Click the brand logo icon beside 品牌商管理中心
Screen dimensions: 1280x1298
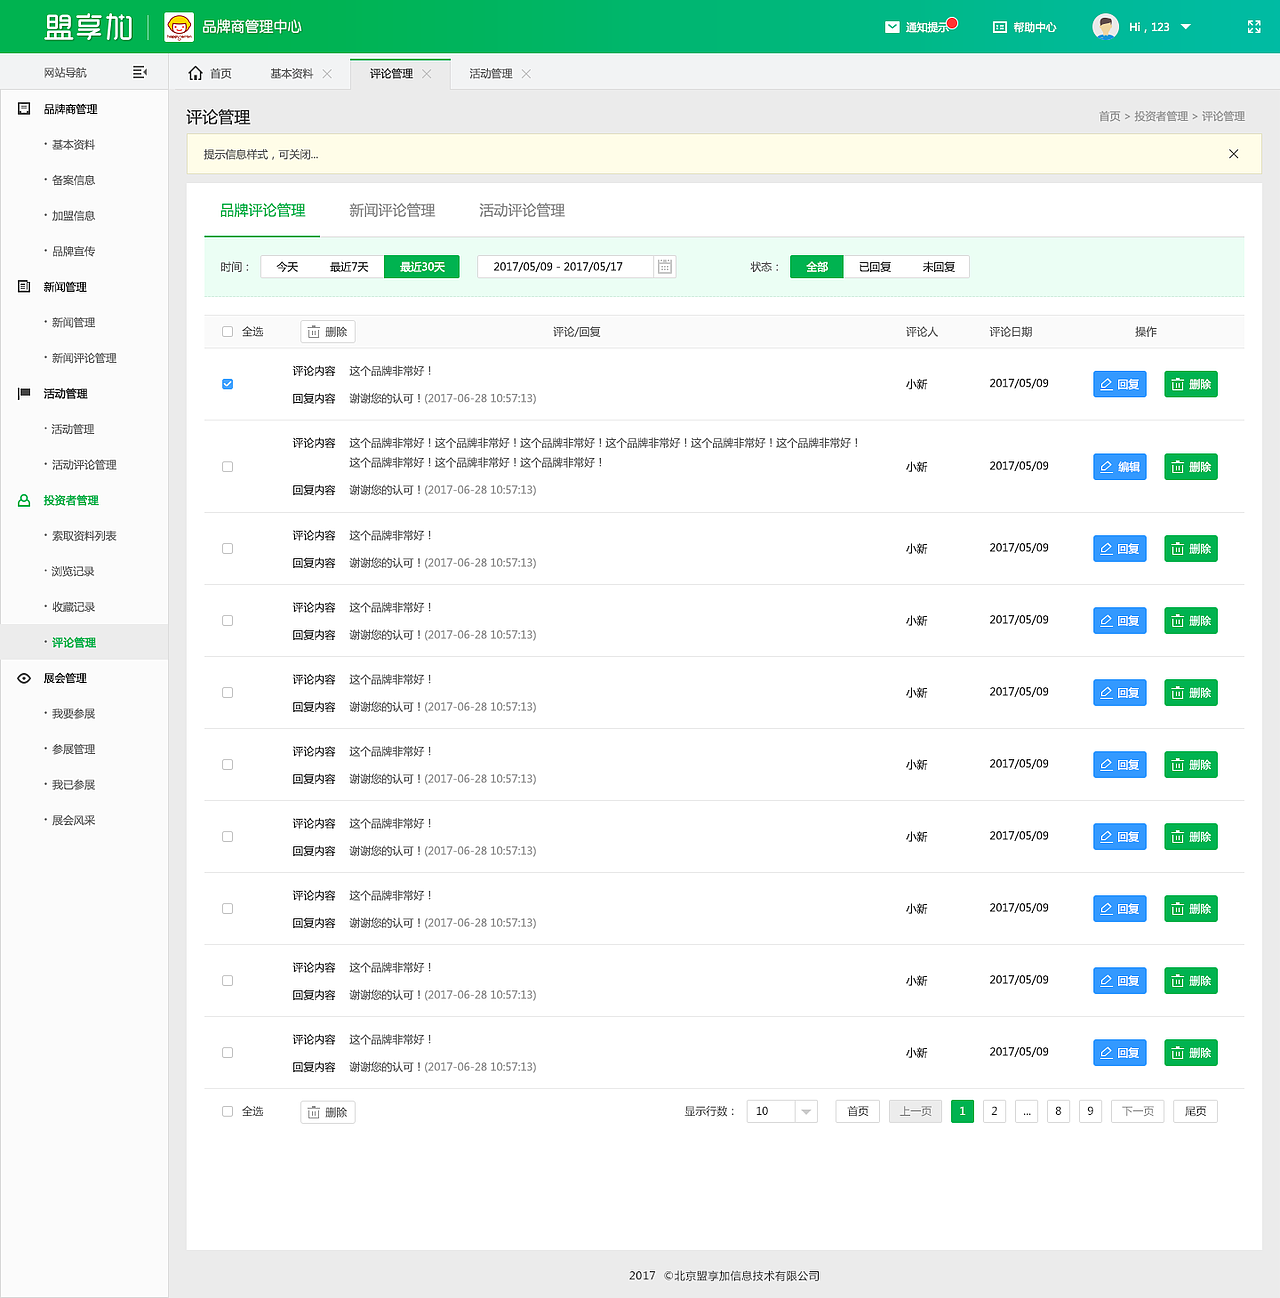[179, 27]
